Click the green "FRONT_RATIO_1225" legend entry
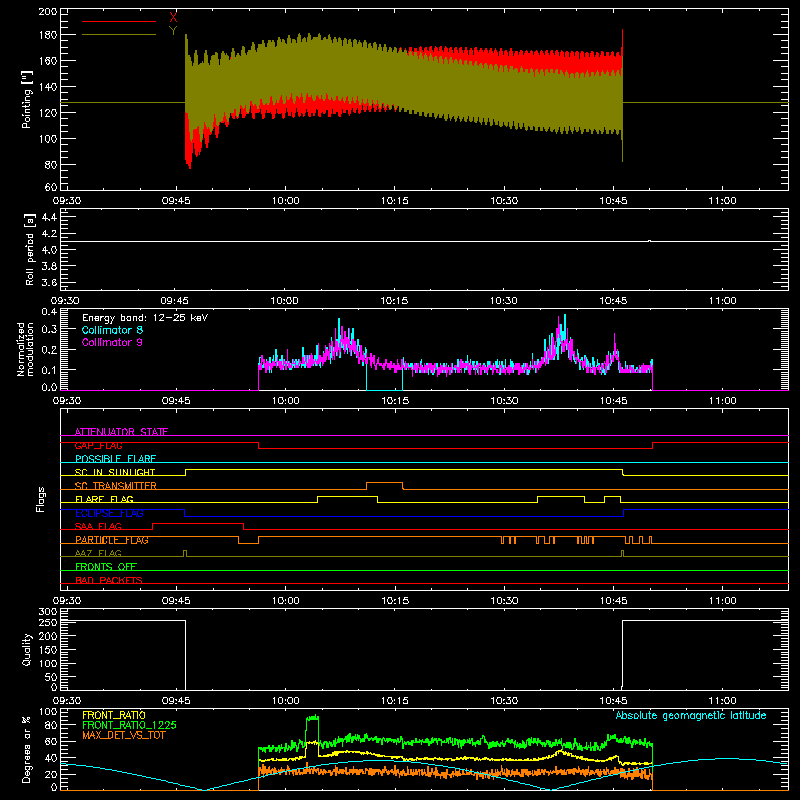Image resolution: width=800 pixels, height=800 pixels. click(129, 725)
